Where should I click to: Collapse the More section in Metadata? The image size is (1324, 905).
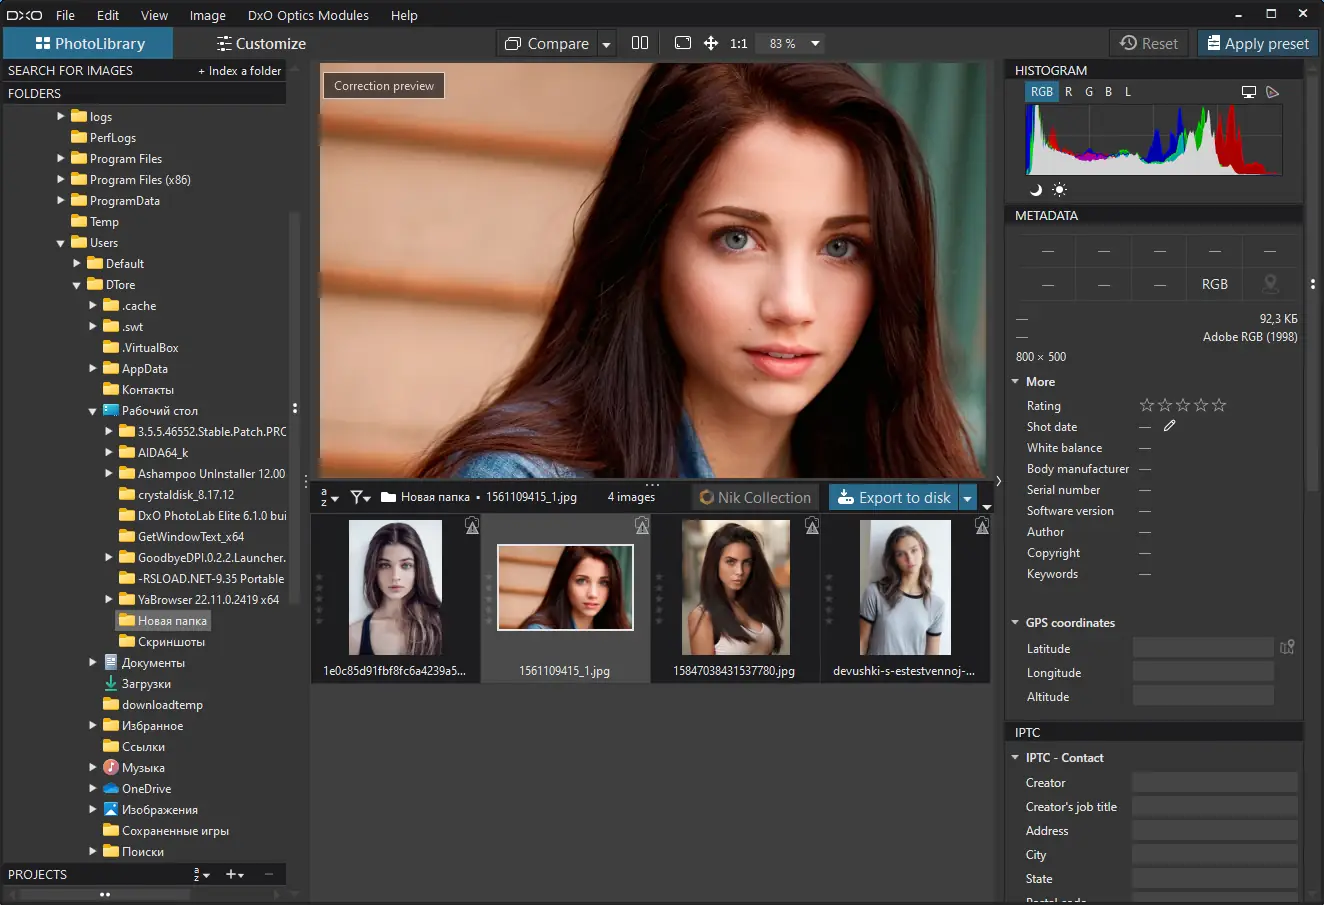click(1015, 381)
